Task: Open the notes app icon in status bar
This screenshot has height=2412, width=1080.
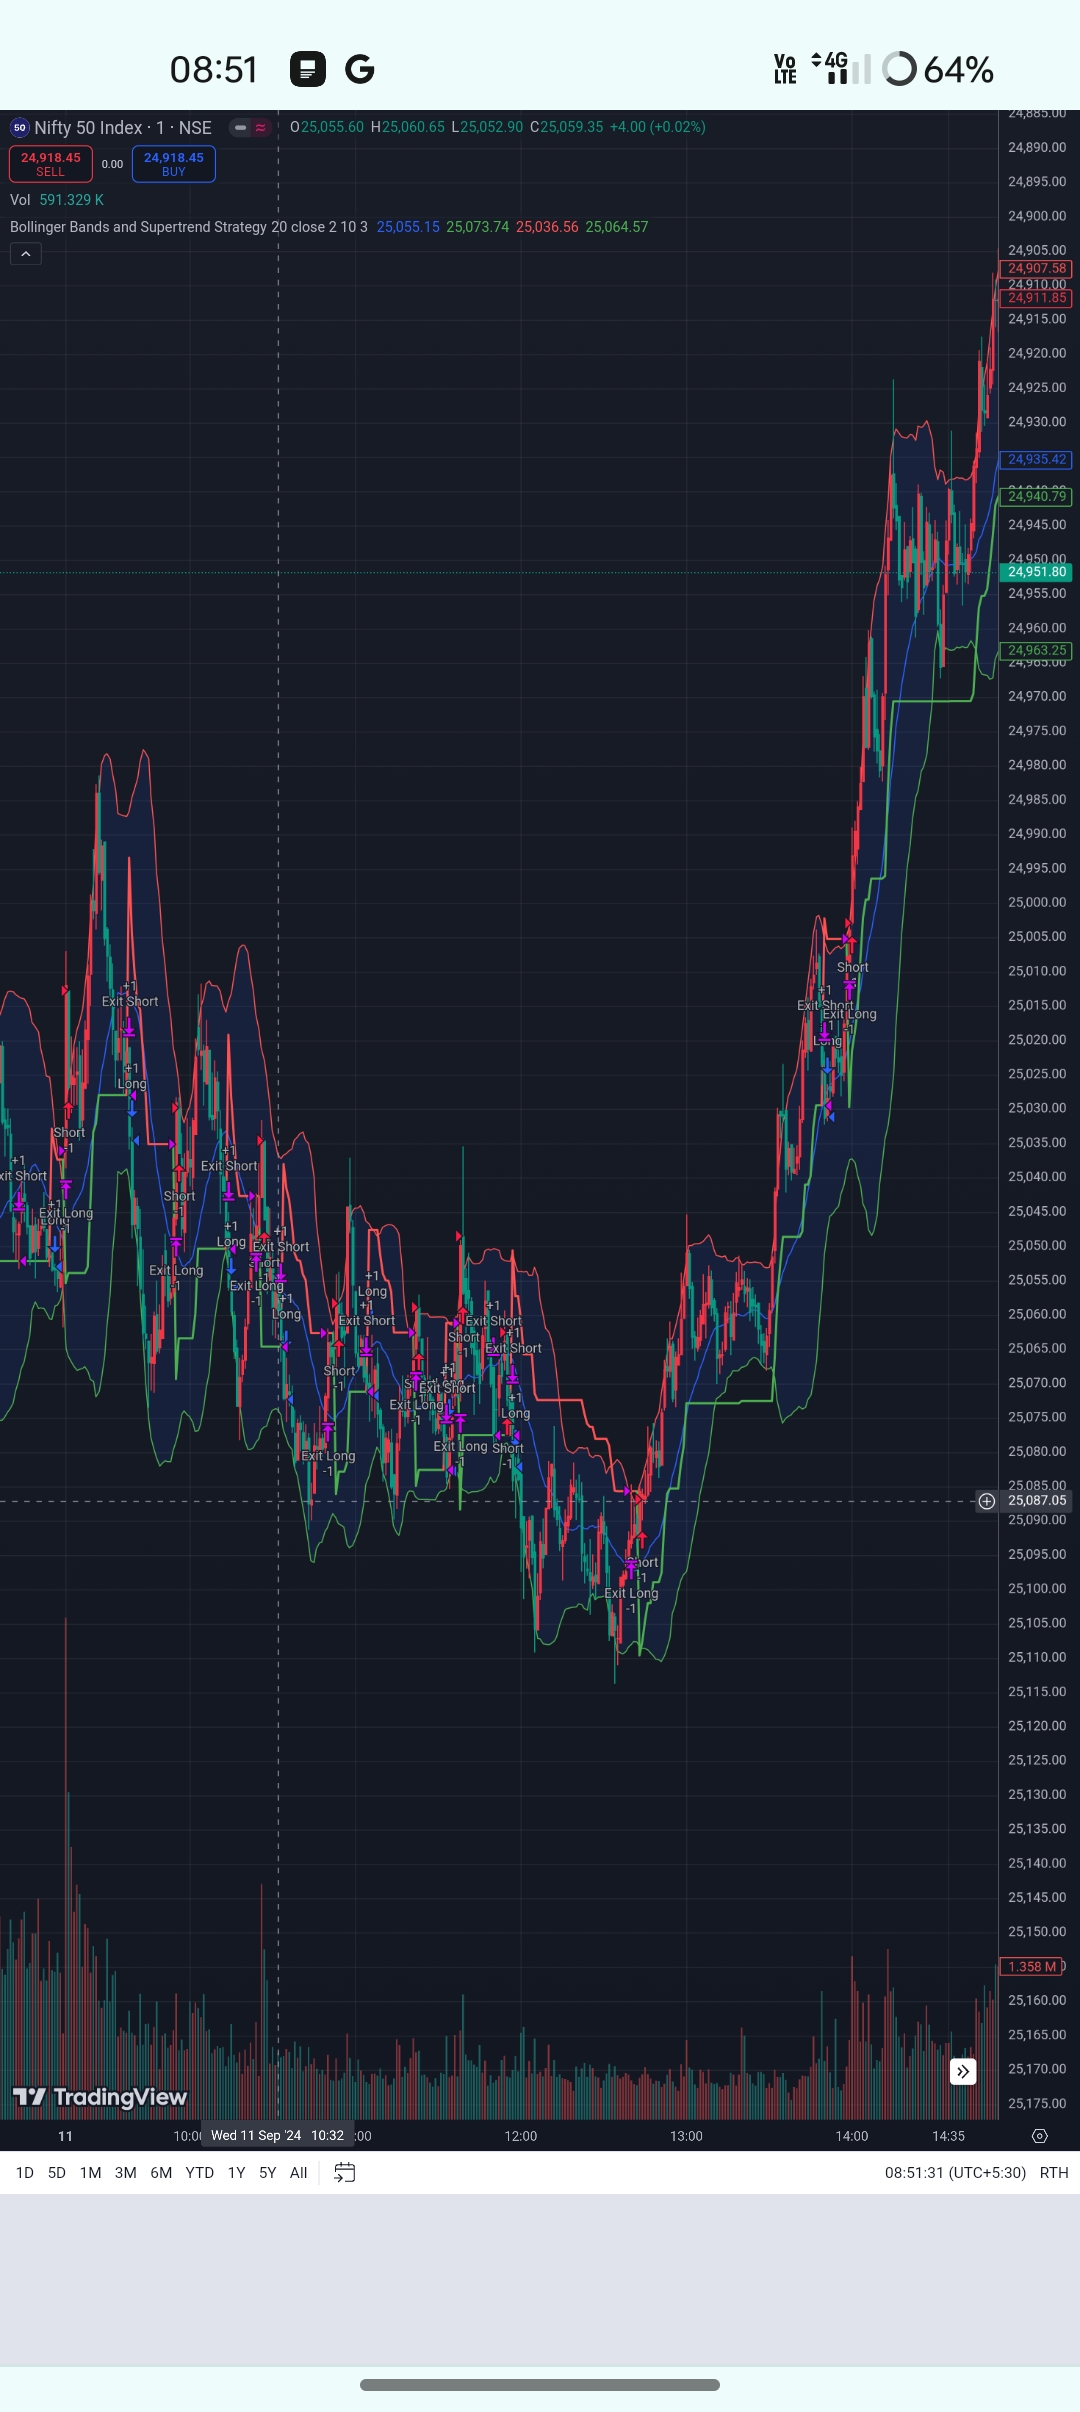Action: pos(307,69)
